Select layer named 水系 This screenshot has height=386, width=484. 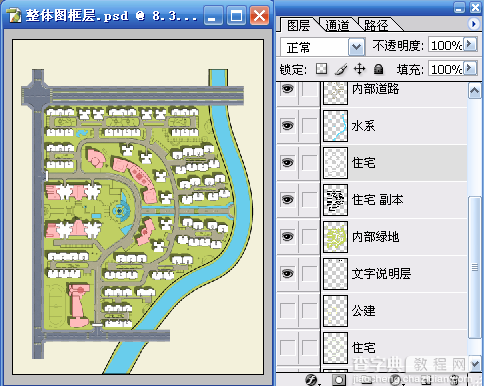pos(363,126)
